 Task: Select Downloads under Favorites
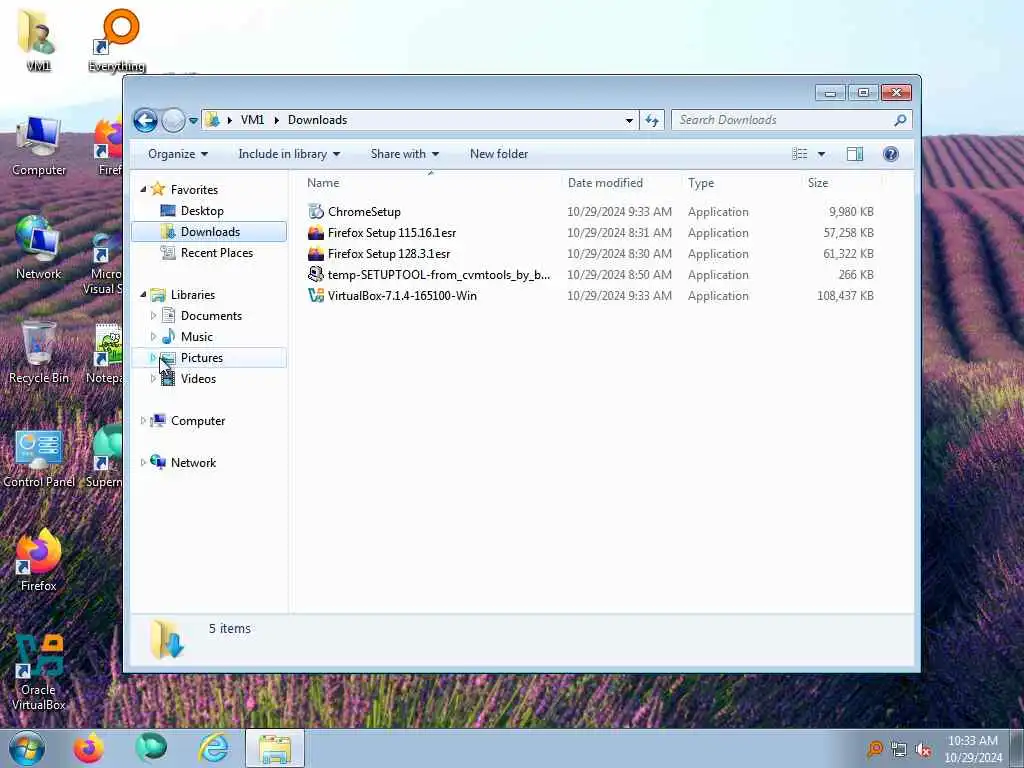point(209,232)
